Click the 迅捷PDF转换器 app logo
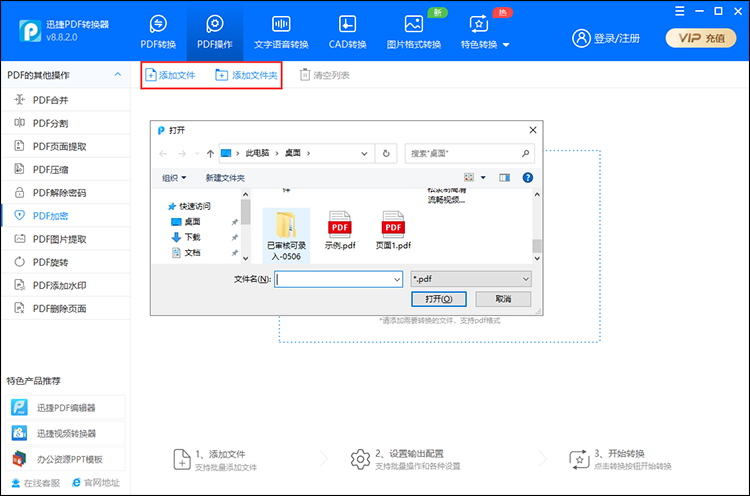Screen dimensions: 750x496 pyautogui.click(x=30, y=31)
